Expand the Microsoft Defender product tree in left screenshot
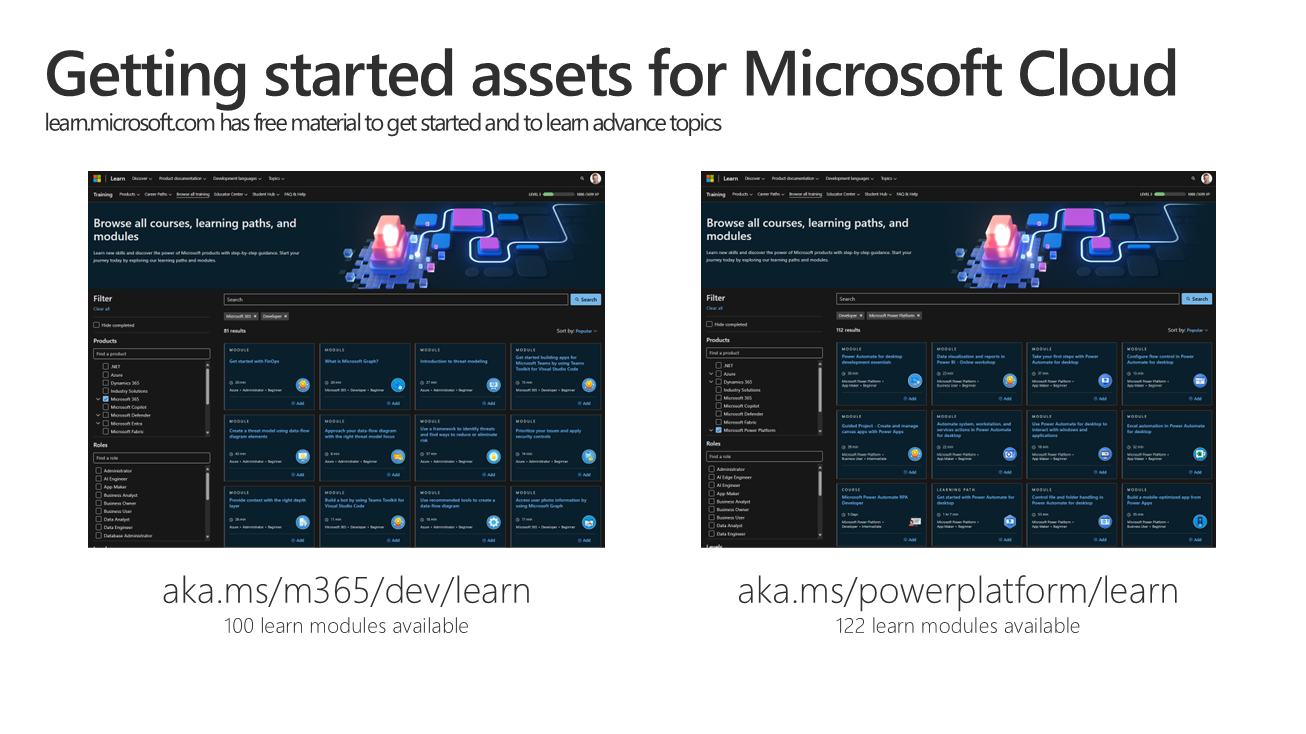This screenshot has height=734, width=1306. [x=98, y=415]
